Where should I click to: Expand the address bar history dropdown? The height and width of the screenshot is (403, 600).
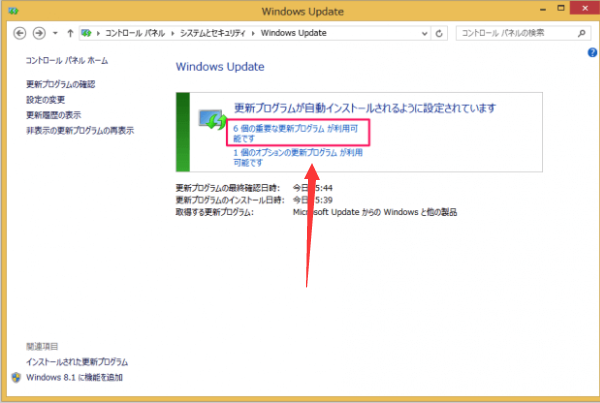point(424,34)
